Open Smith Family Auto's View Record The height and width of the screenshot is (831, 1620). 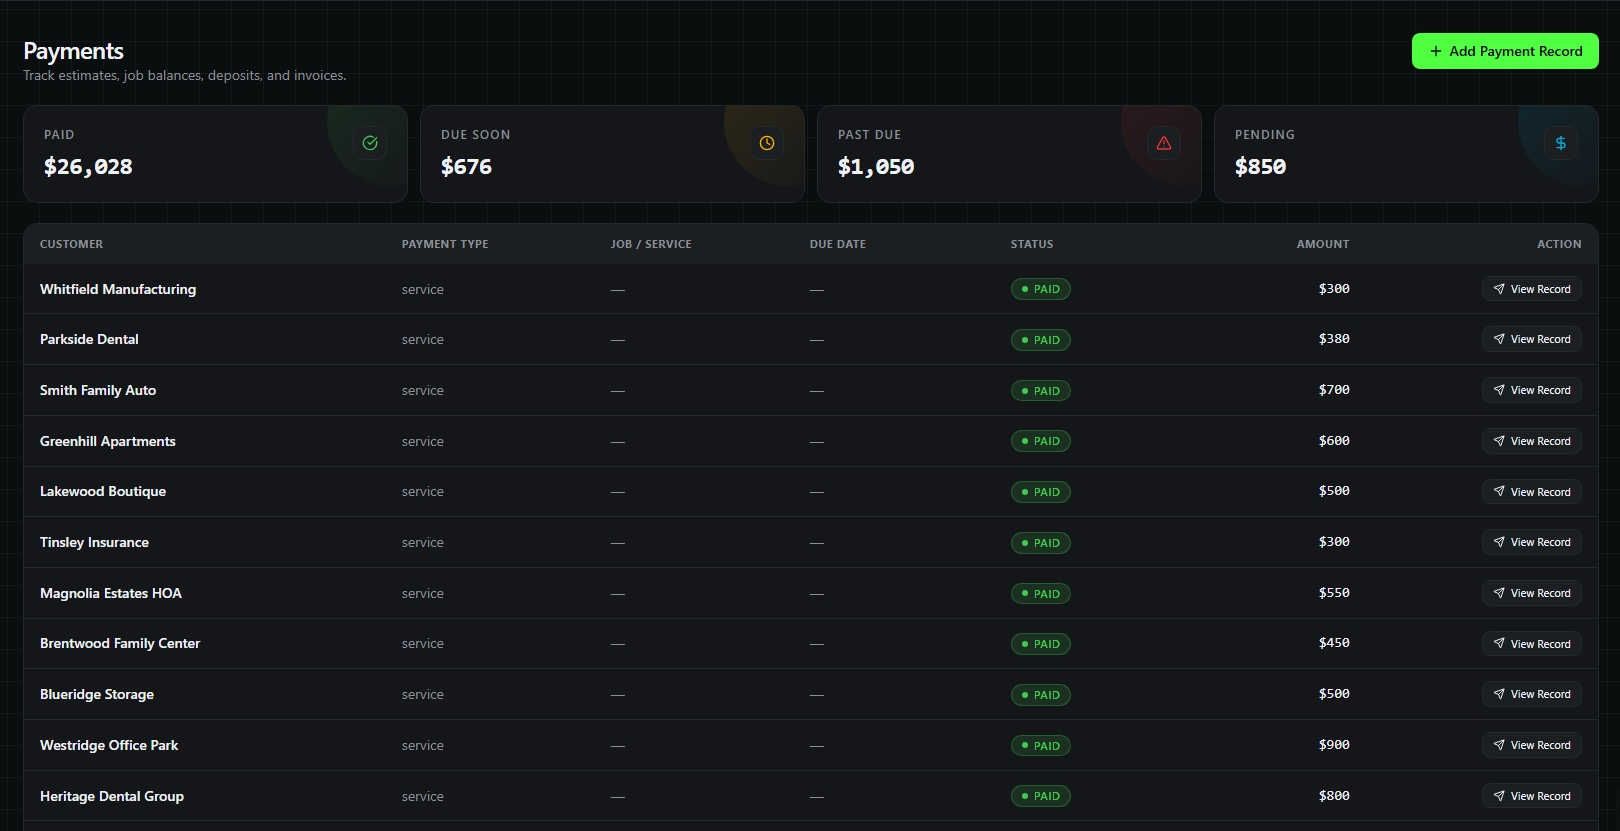(x=1531, y=390)
